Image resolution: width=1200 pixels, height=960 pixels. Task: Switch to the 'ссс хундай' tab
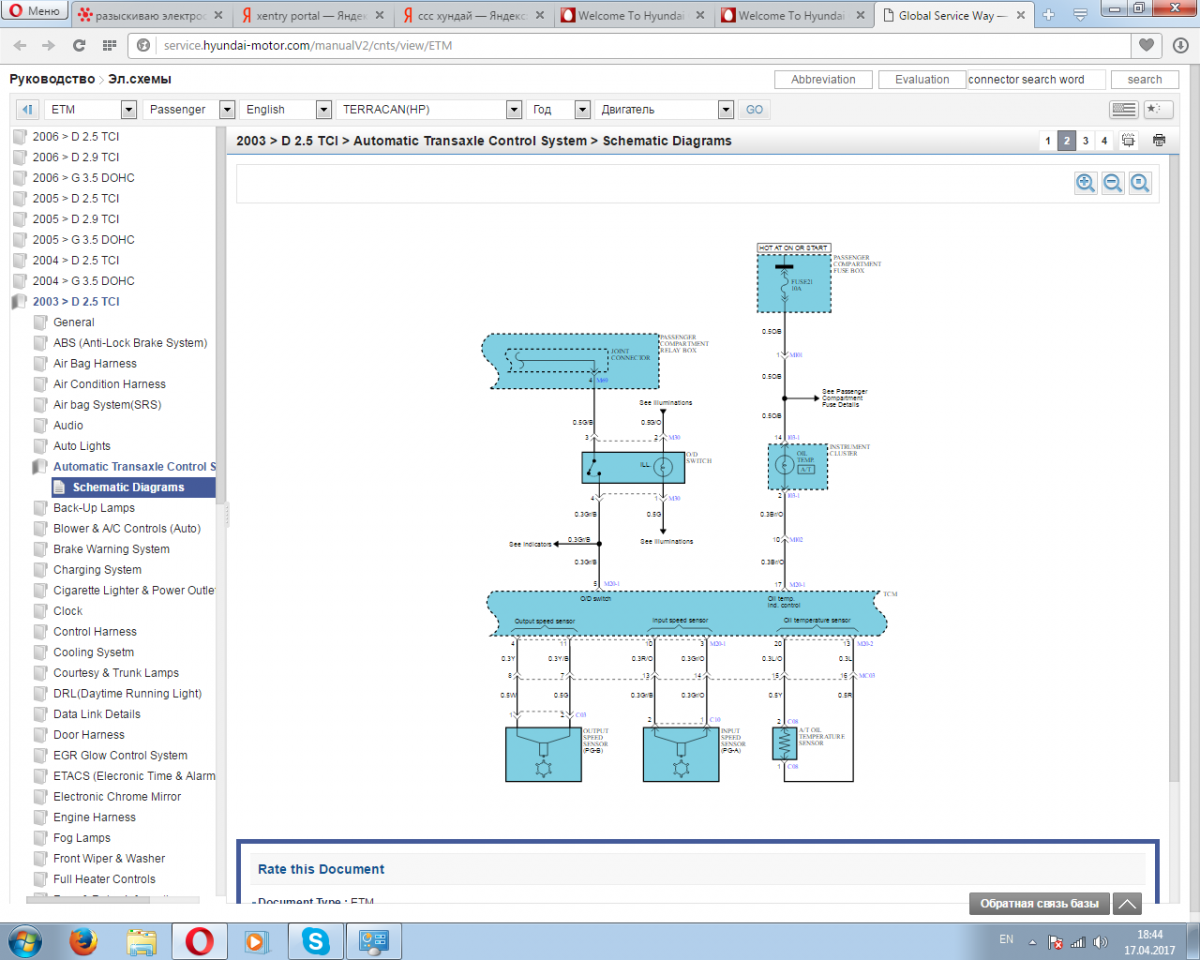pos(473,15)
